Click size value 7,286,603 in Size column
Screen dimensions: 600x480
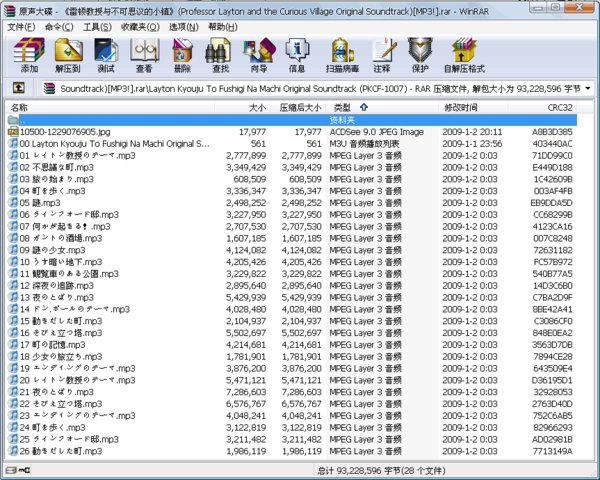click(246, 392)
